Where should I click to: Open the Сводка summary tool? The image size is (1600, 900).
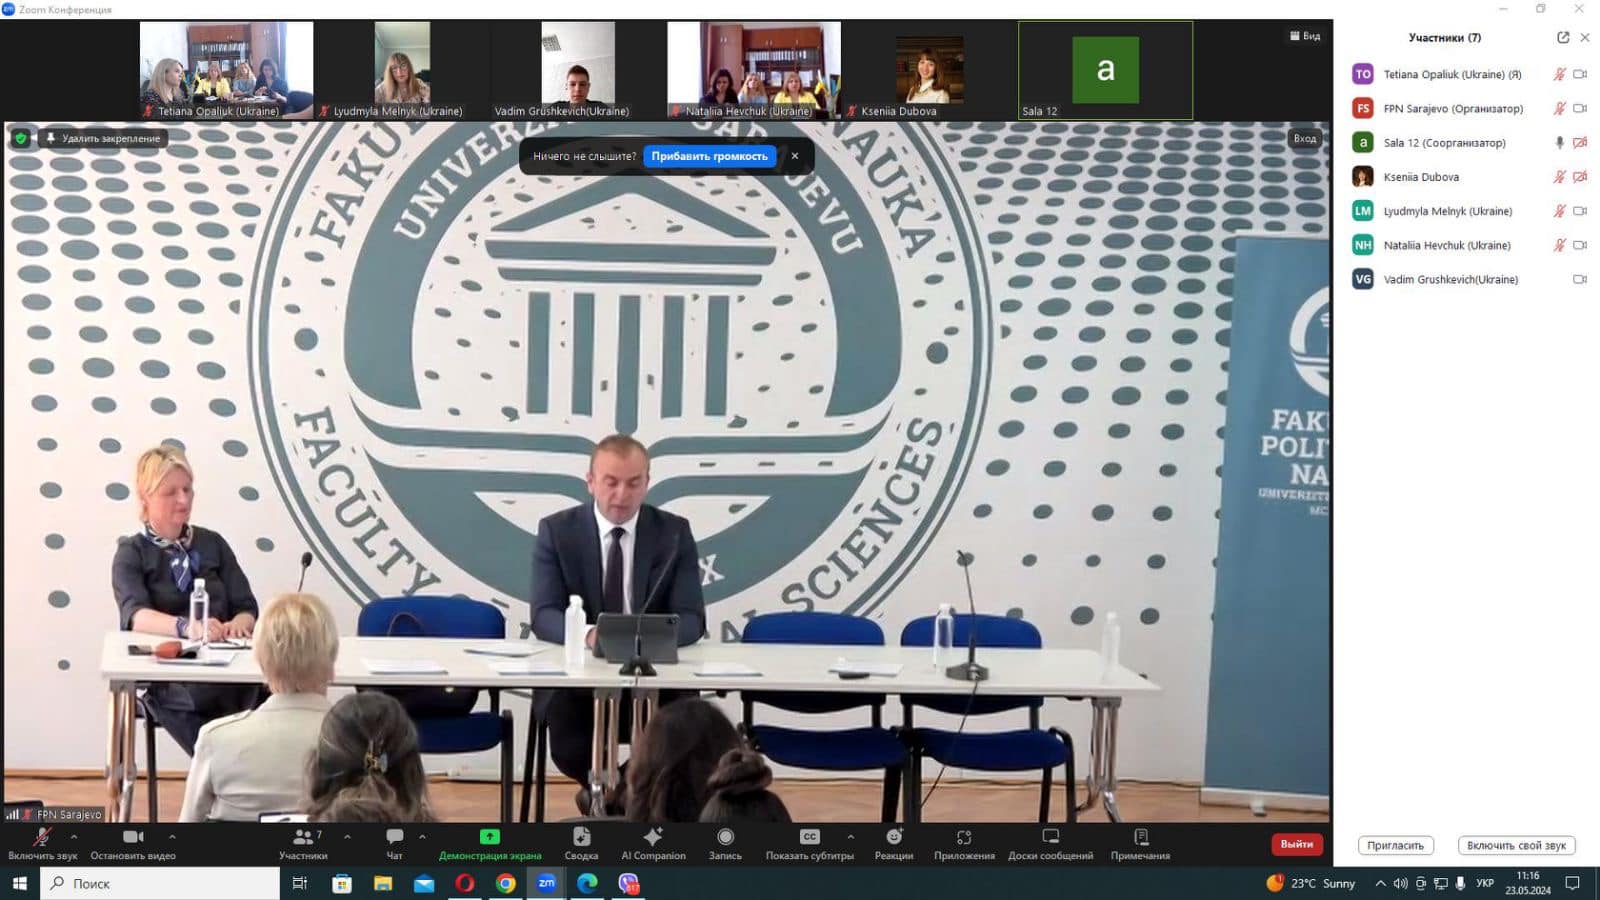tap(581, 844)
